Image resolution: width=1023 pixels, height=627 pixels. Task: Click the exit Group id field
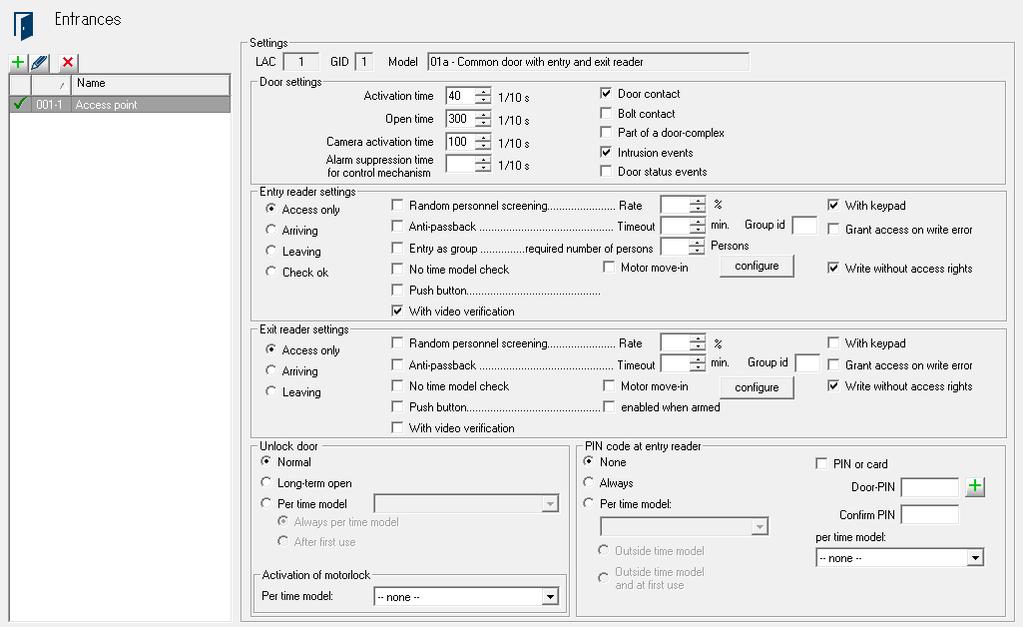(x=807, y=363)
